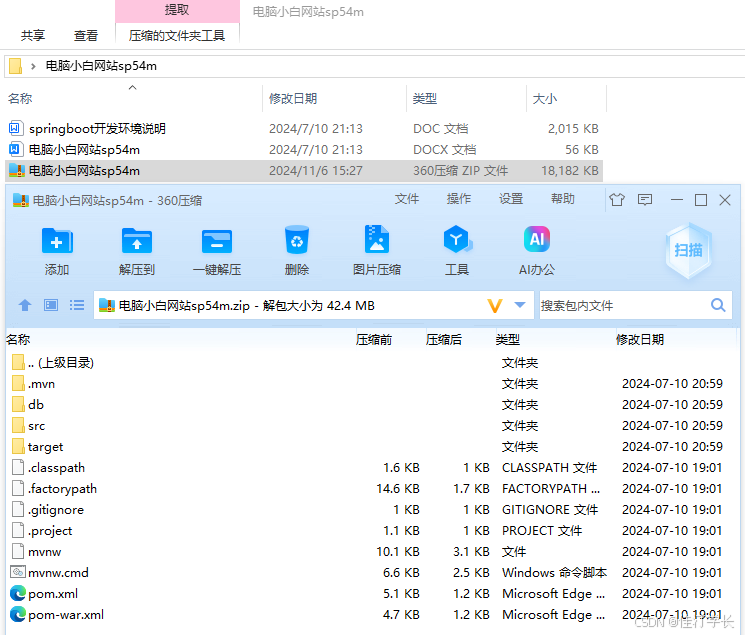
Task: Select the 电脑小白网站sp54m ZIP file row
Action: pos(304,171)
